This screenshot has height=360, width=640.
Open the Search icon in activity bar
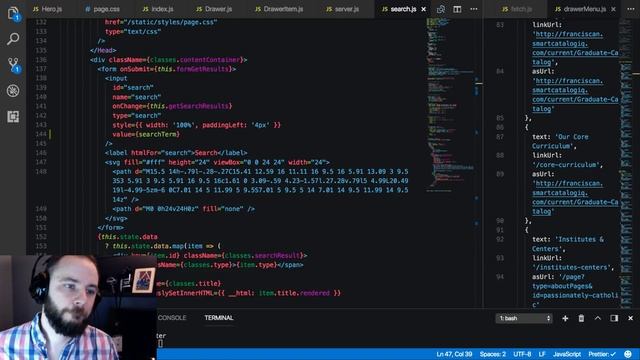13,39
